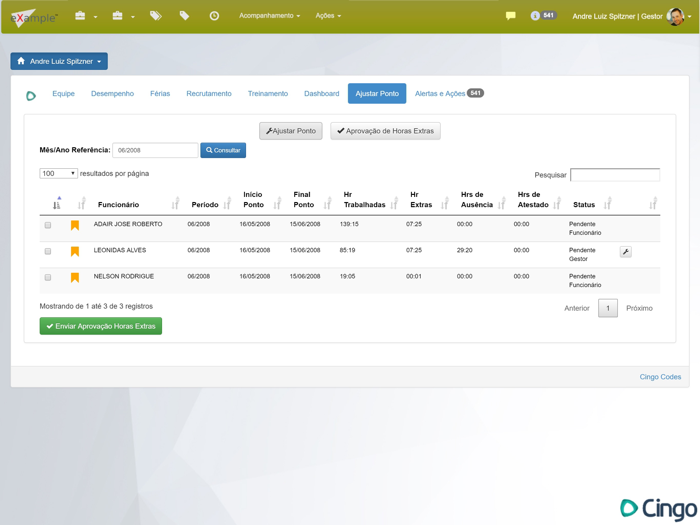This screenshot has width=700, height=525.
Task: Sort table by Período column
Action: 227,203
